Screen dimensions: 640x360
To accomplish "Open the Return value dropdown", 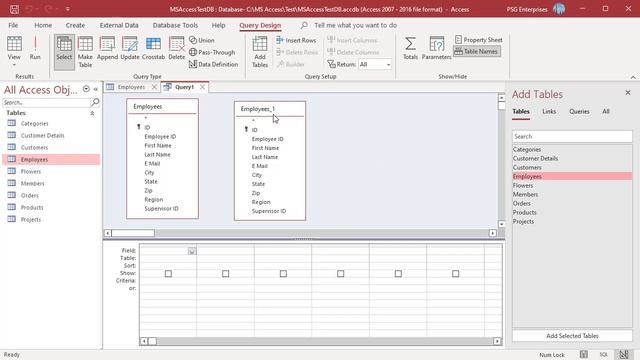I will click(388, 64).
